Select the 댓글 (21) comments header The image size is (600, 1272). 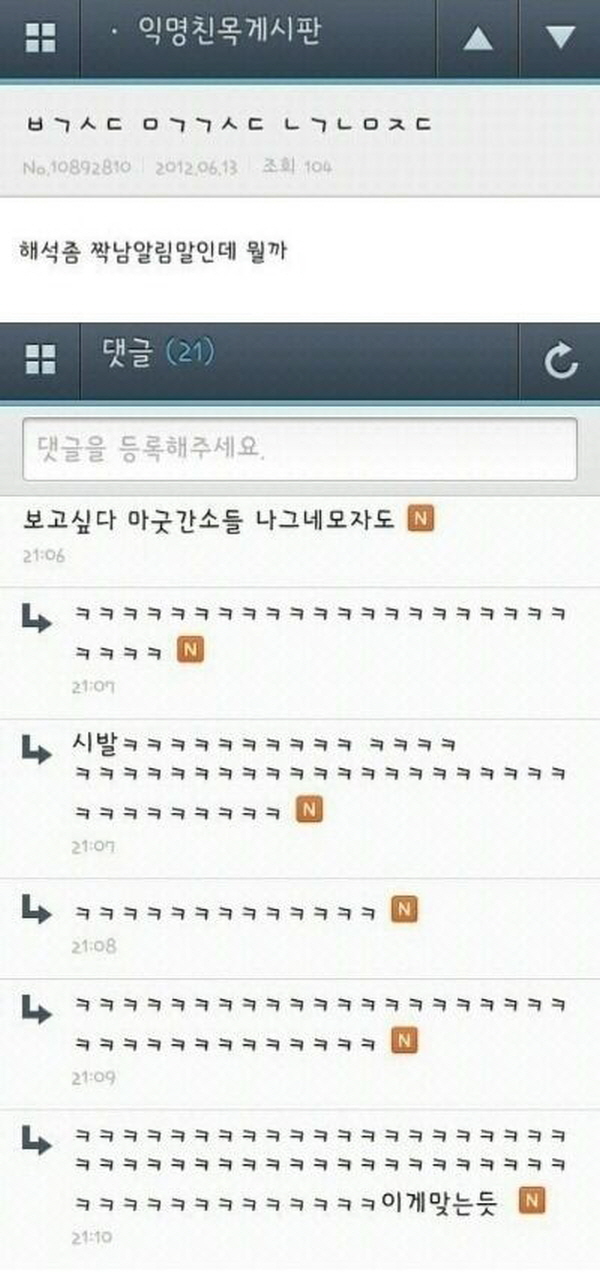(158, 354)
